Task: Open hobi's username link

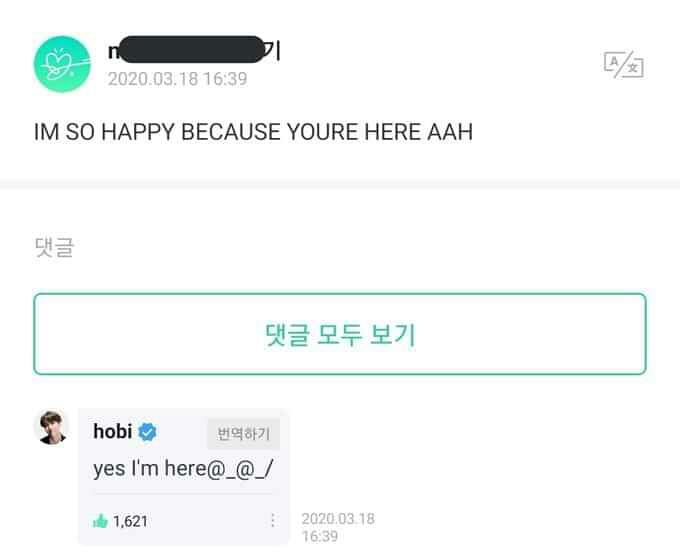Action: pyautogui.click(x=113, y=431)
